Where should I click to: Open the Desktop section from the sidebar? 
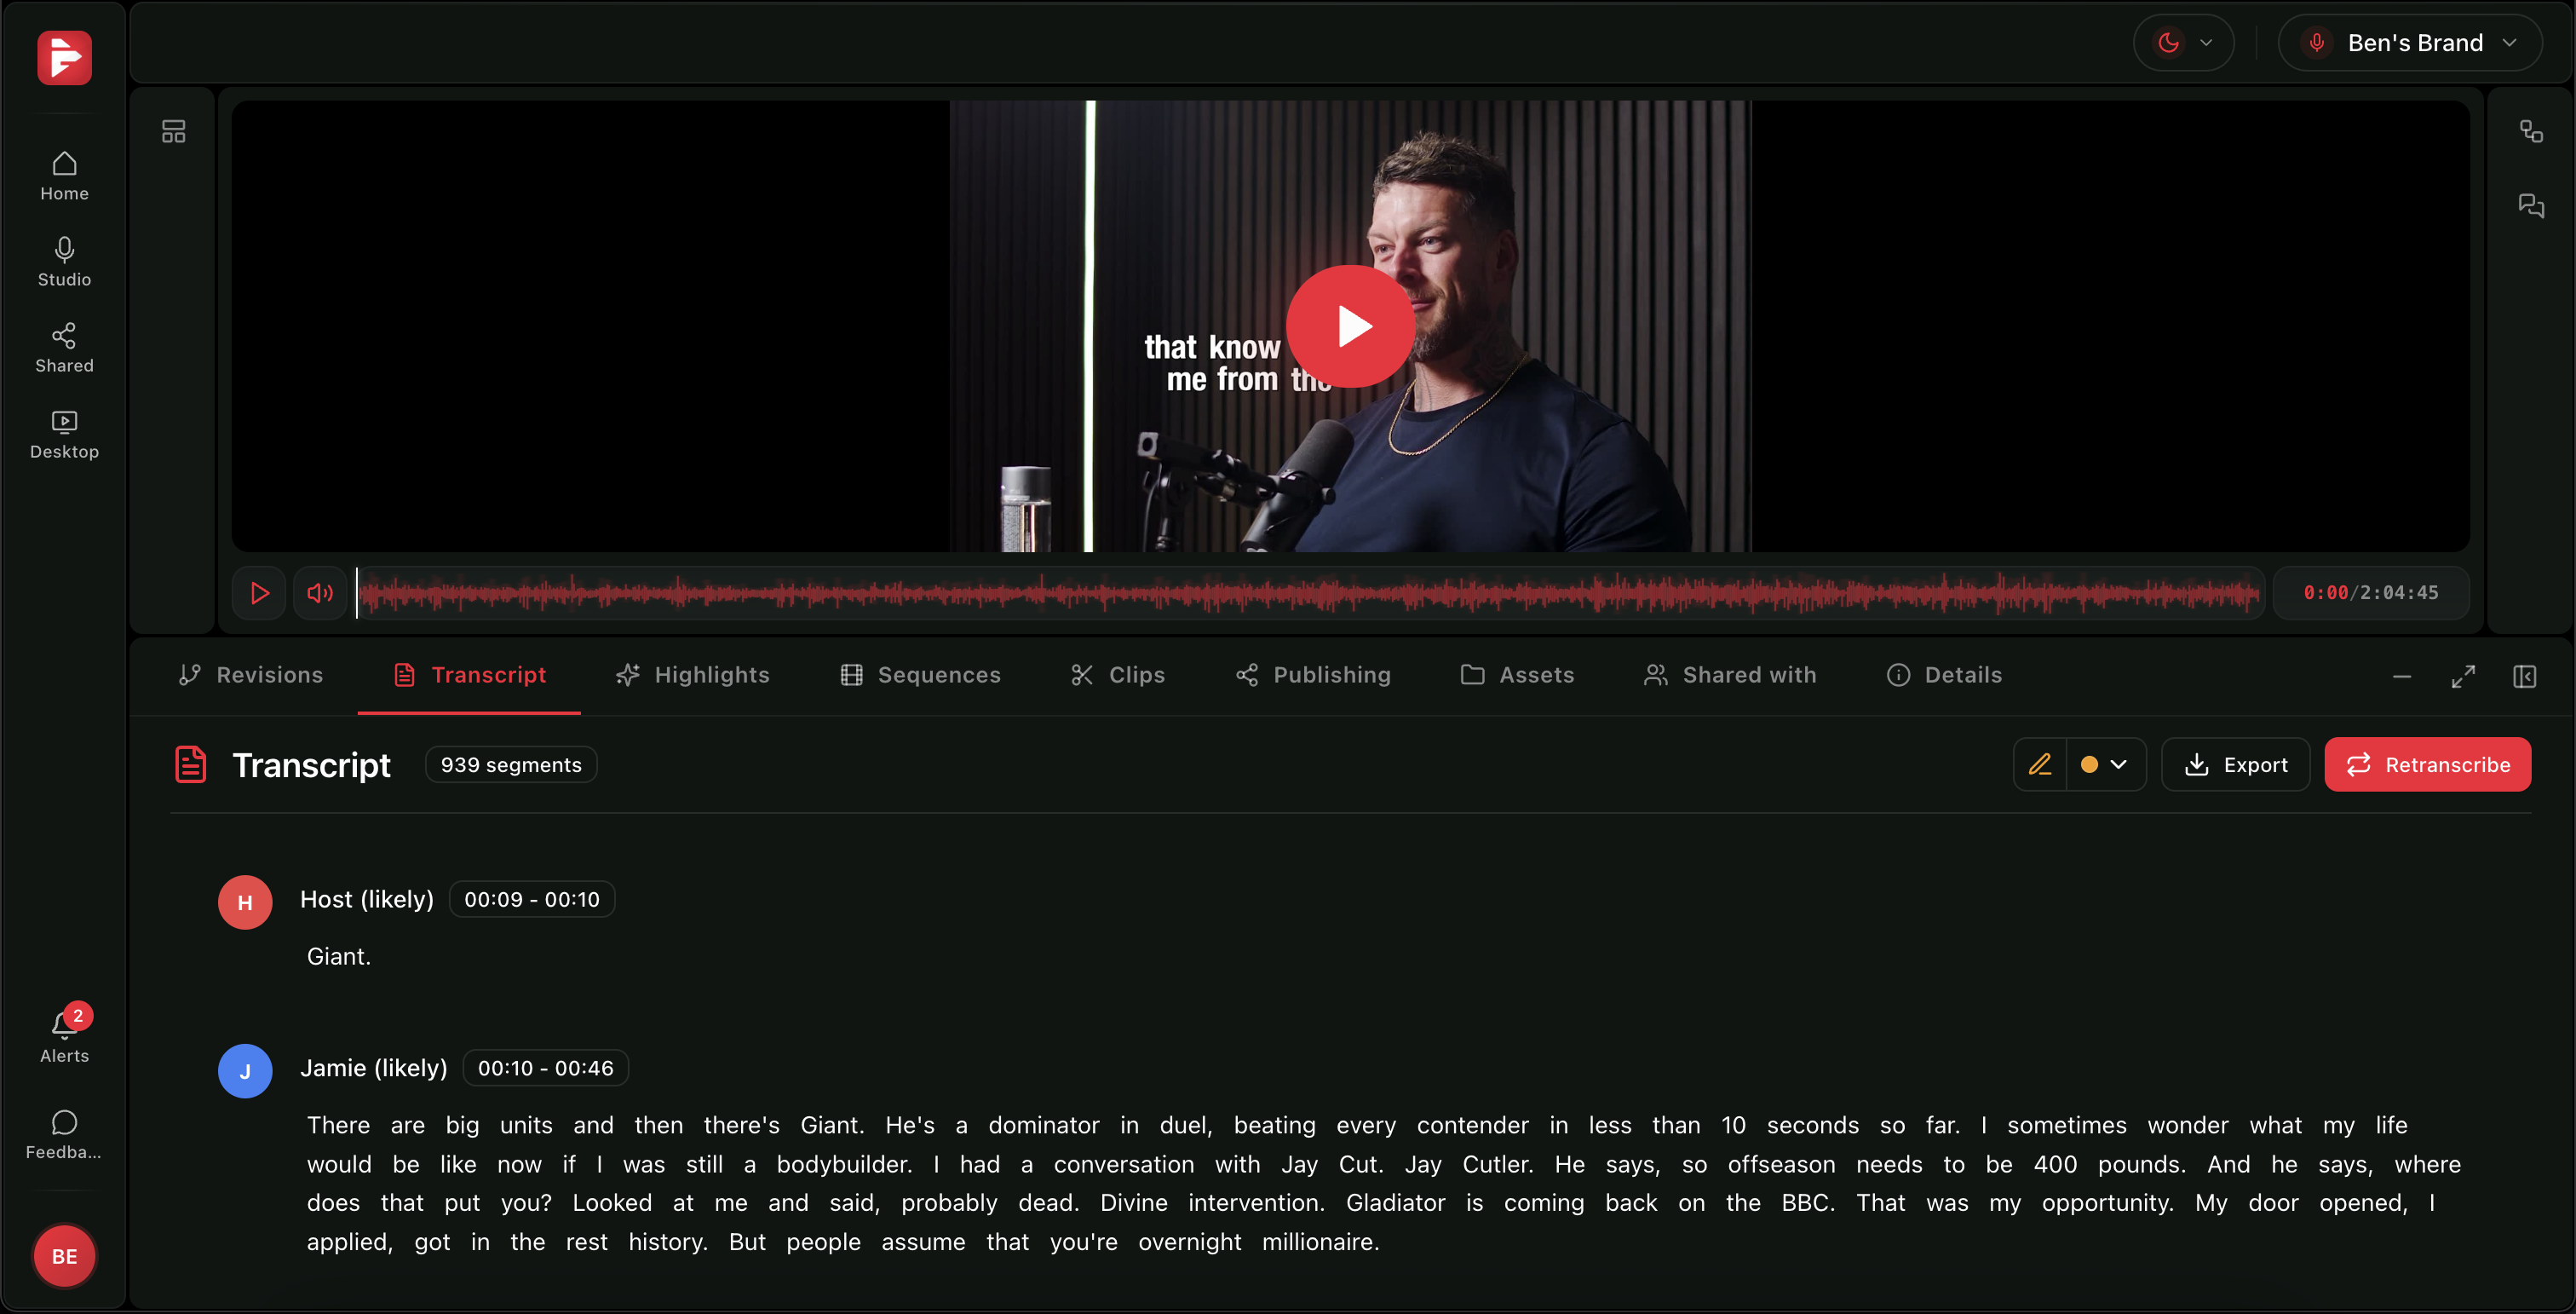(63, 433)
